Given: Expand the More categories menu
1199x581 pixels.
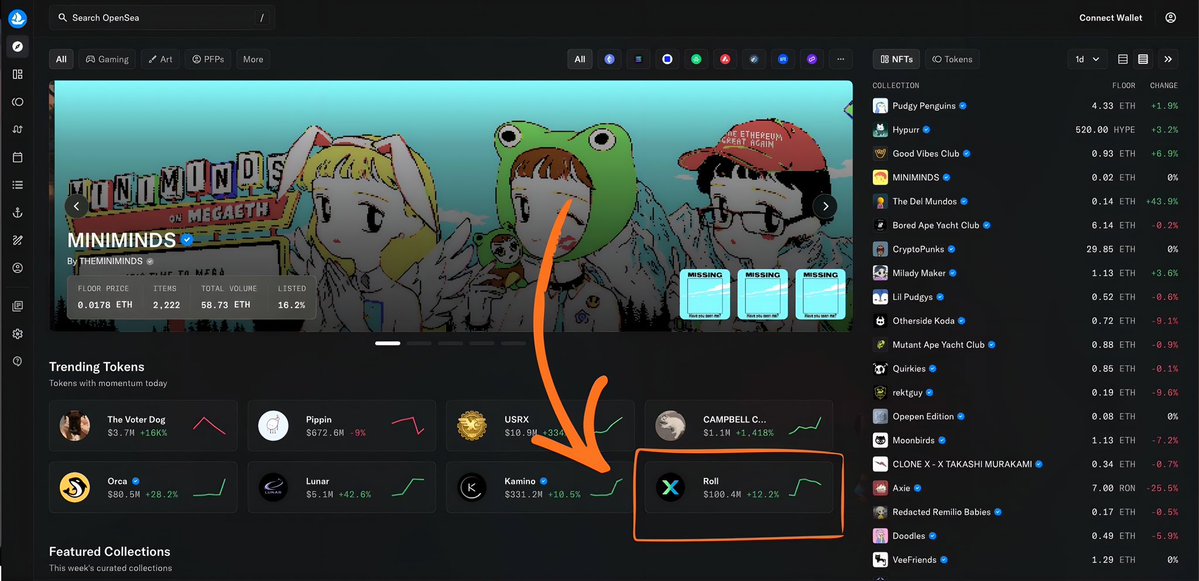Looking at the screenshot, I should coord(253,59).
